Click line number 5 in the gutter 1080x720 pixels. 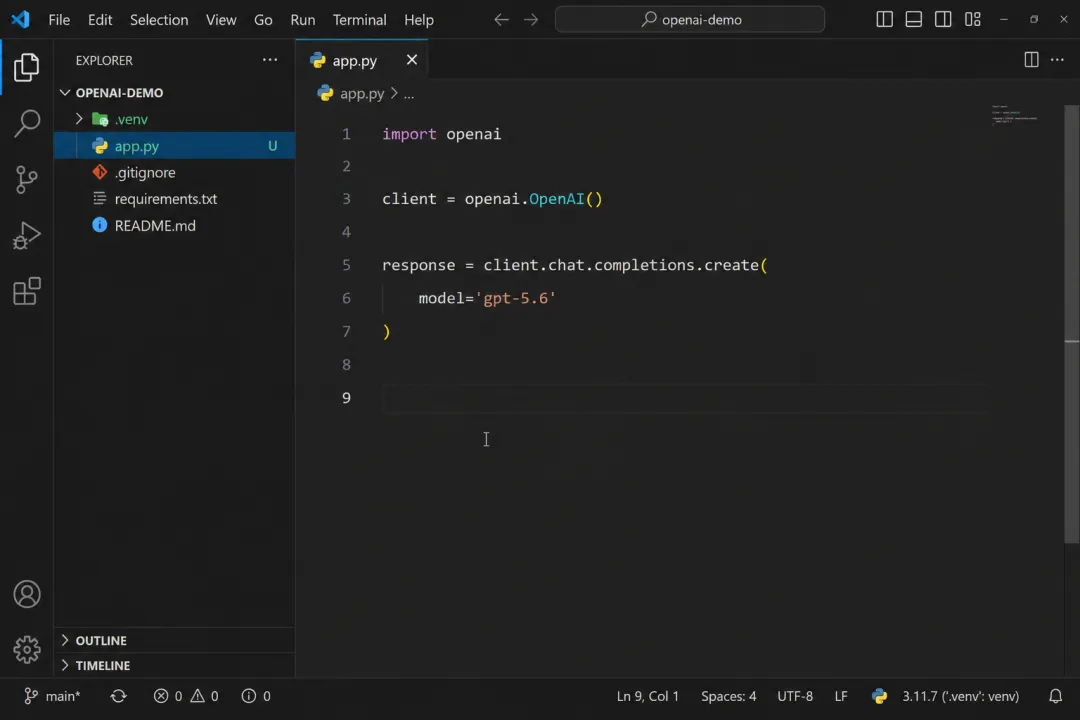[x=346, y=265]
